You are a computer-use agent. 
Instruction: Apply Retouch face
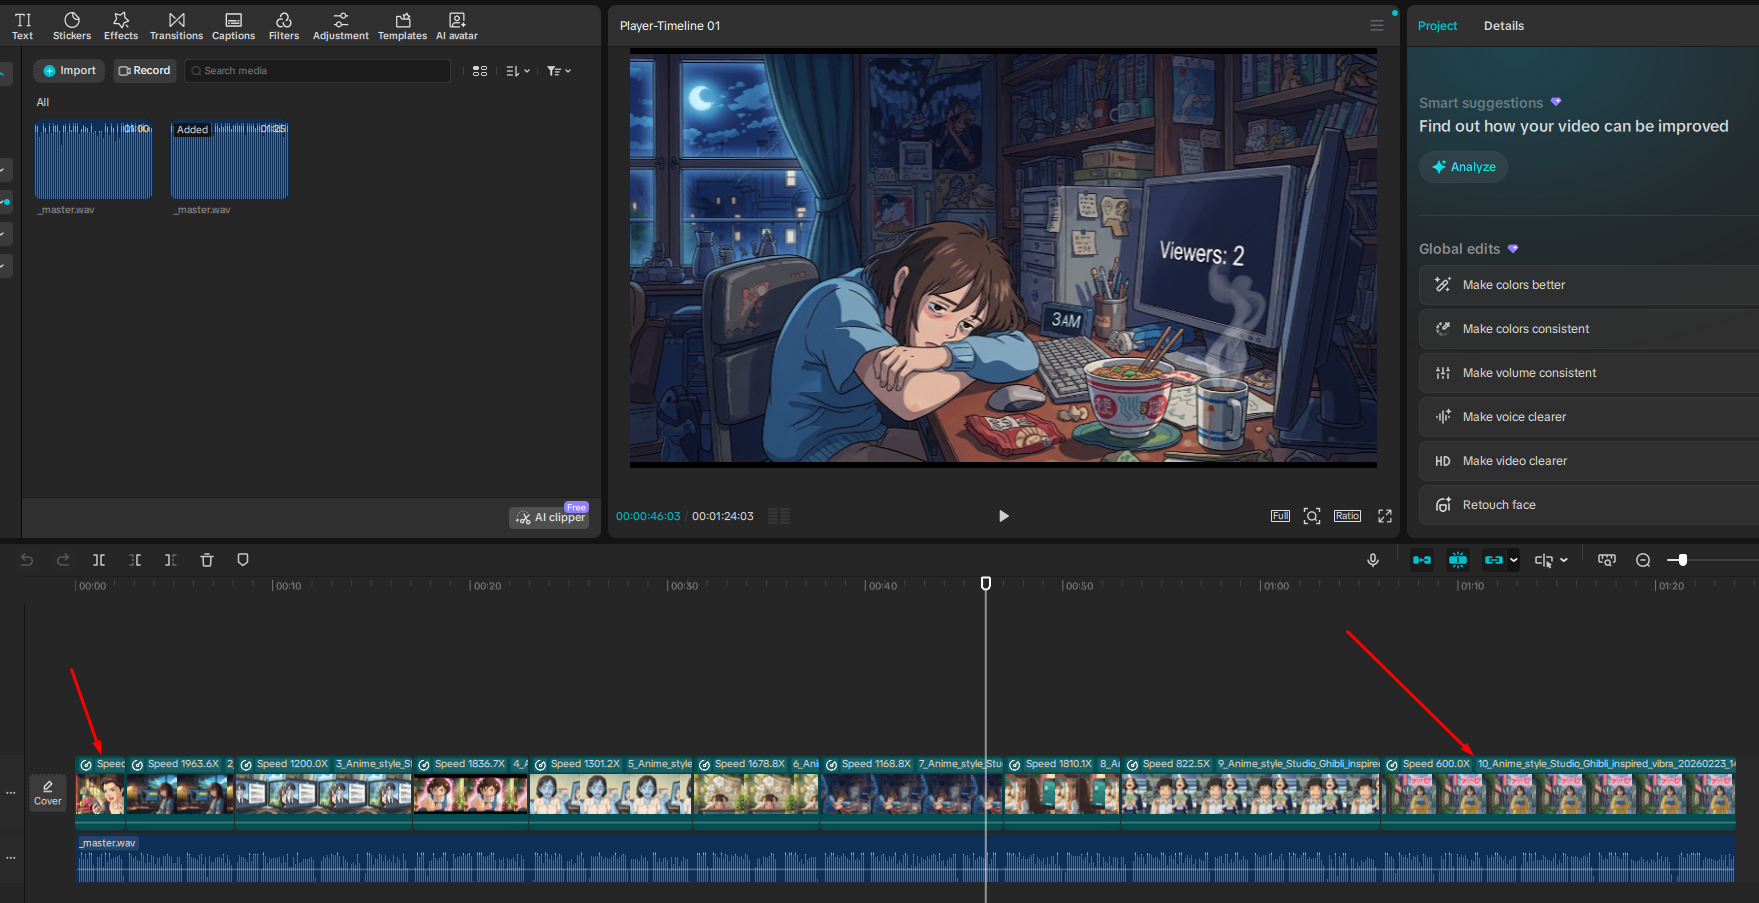pyautogui.click(x=1589, y=505)
